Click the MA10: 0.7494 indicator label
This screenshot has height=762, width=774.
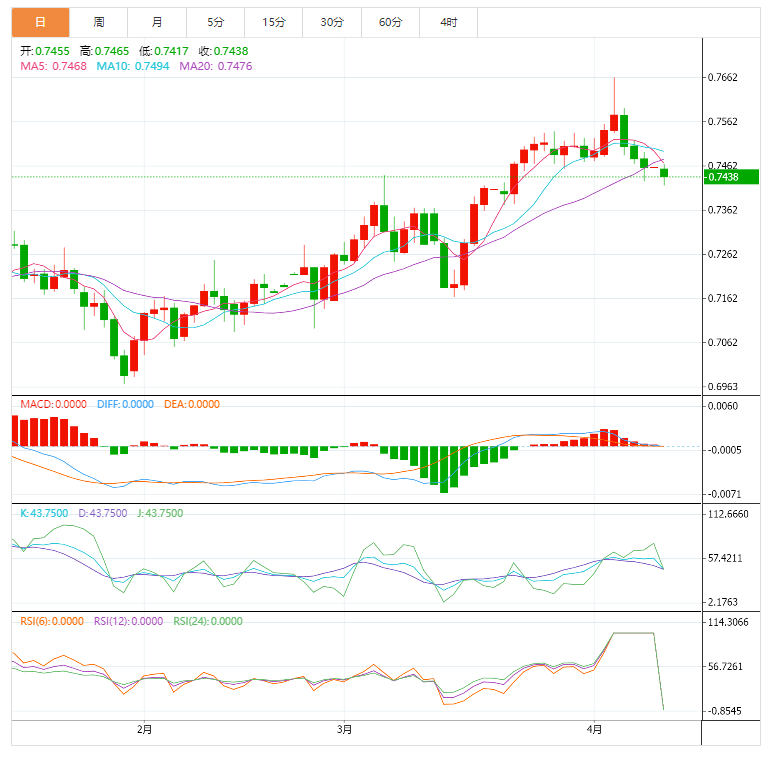click(x=133, y=66)
